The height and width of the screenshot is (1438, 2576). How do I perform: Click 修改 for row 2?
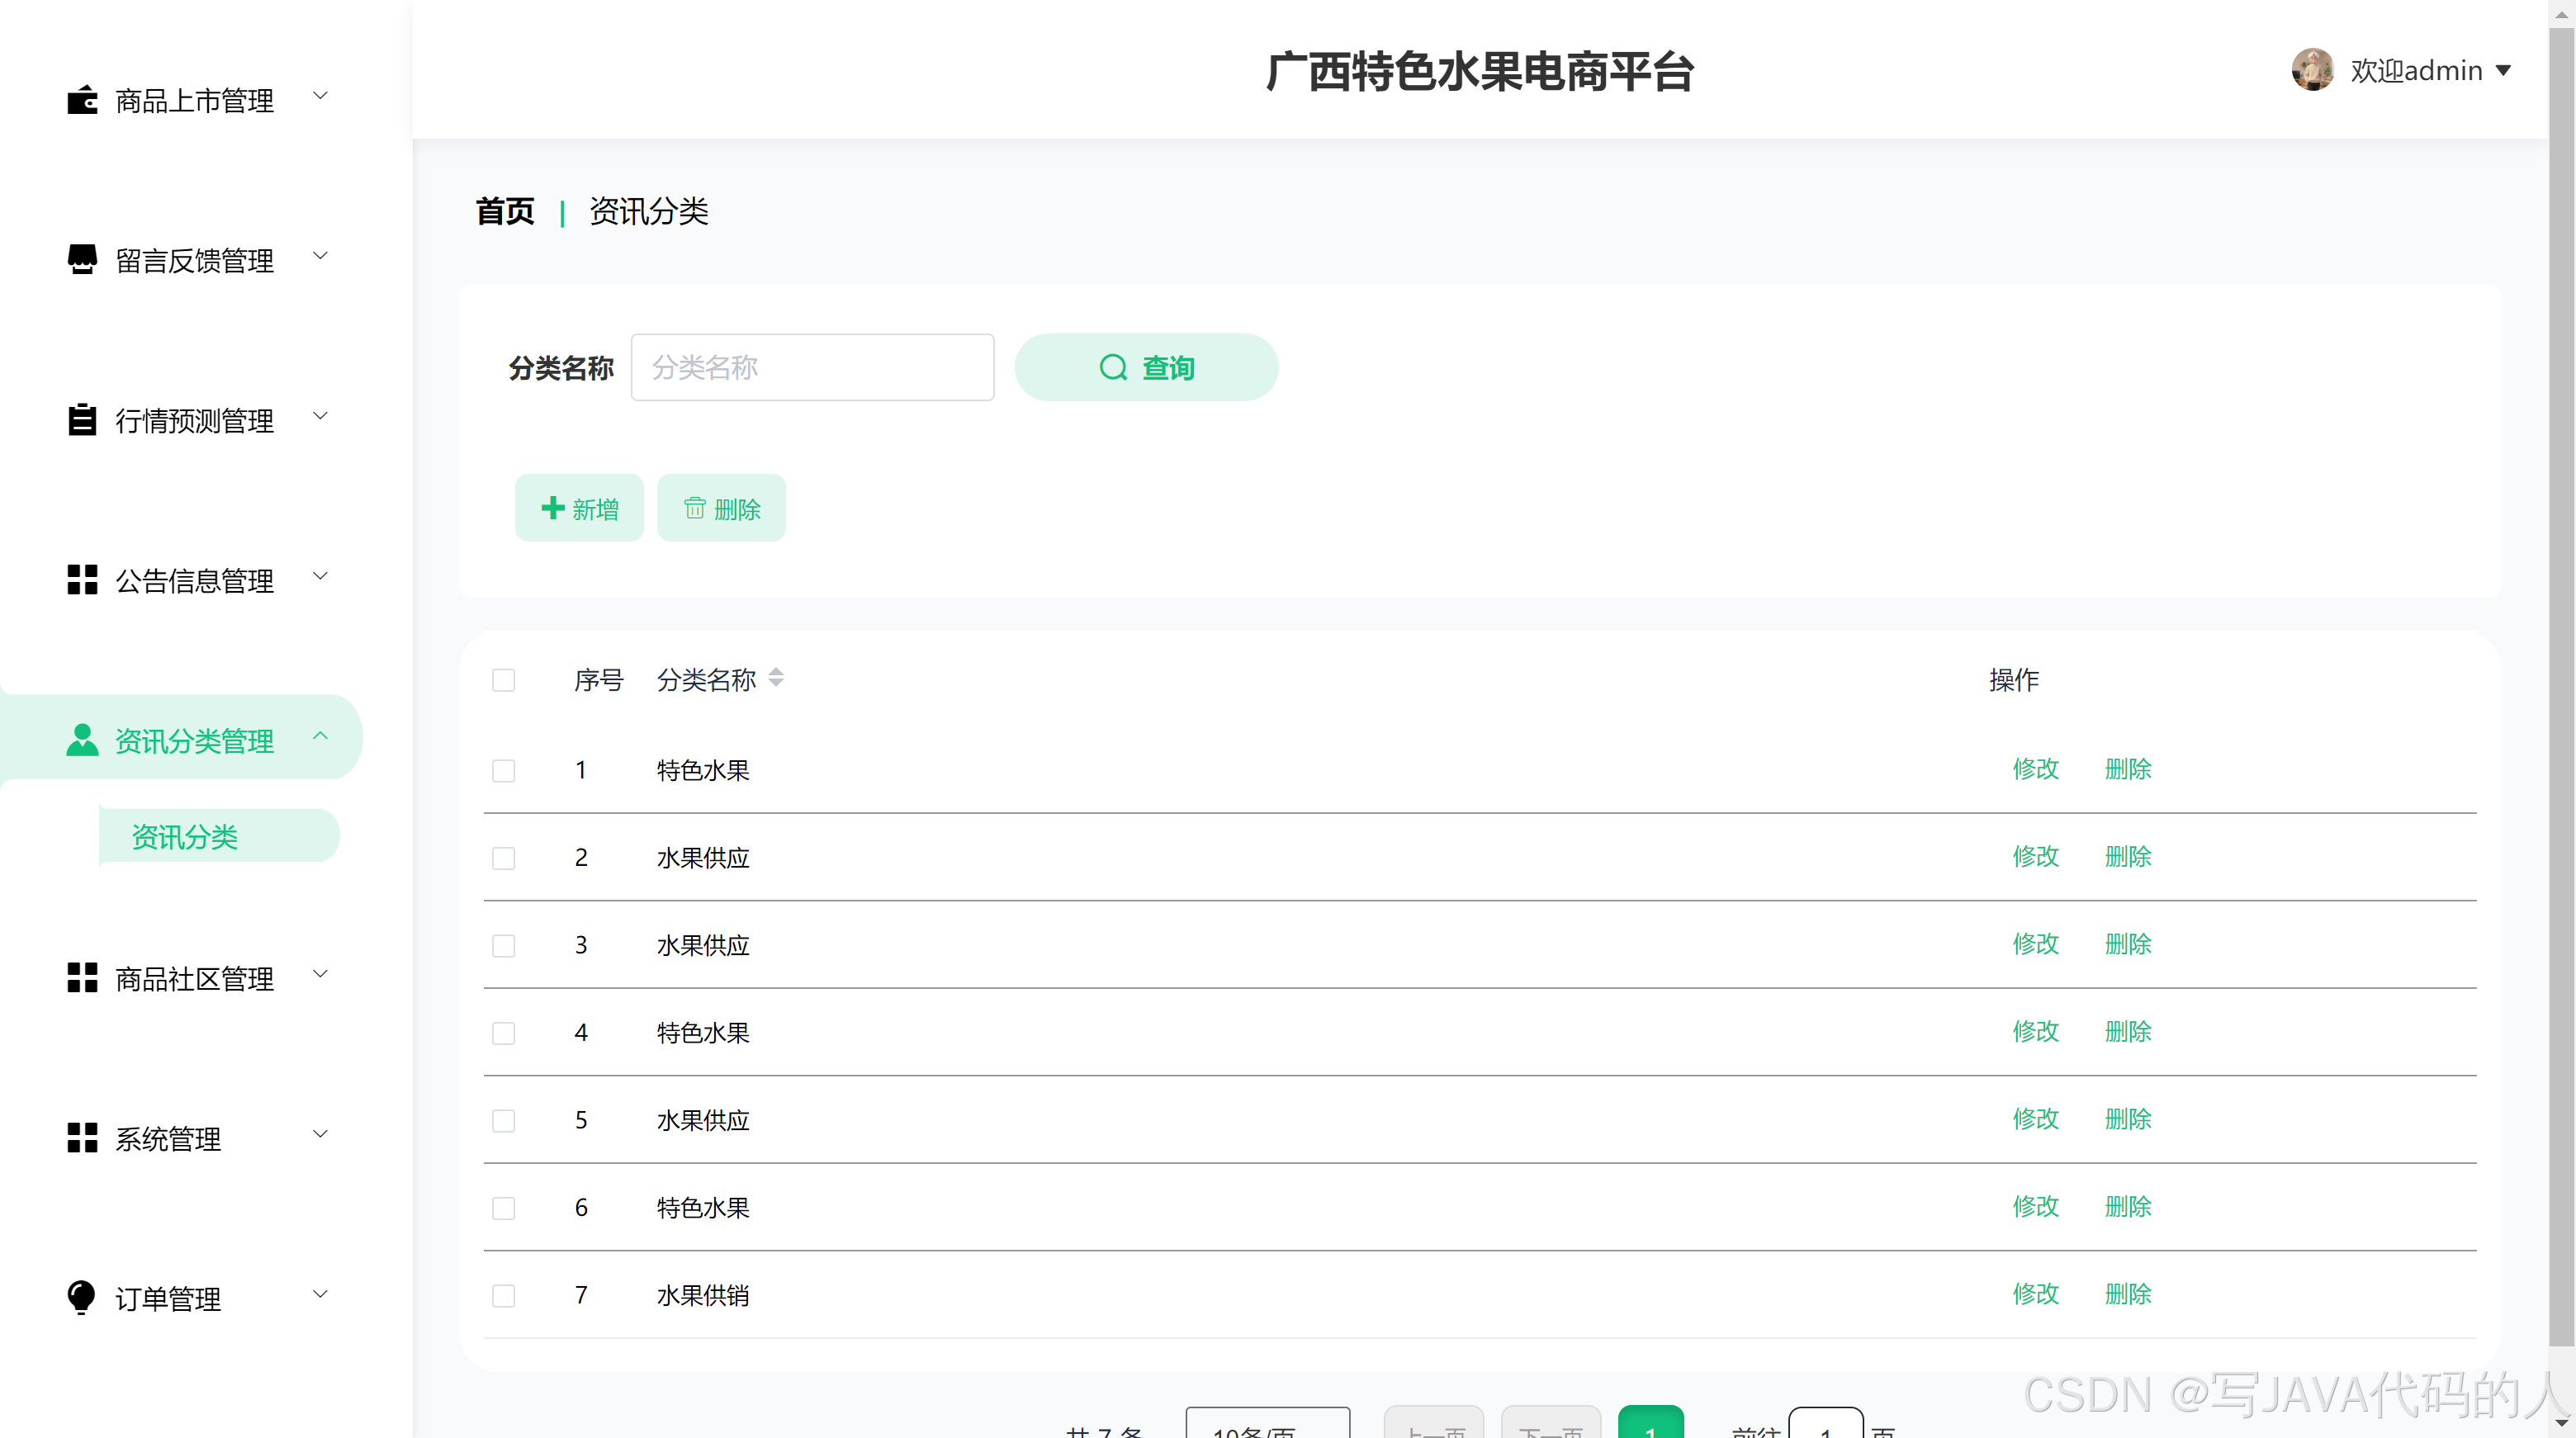click(x=2035, y=856)
